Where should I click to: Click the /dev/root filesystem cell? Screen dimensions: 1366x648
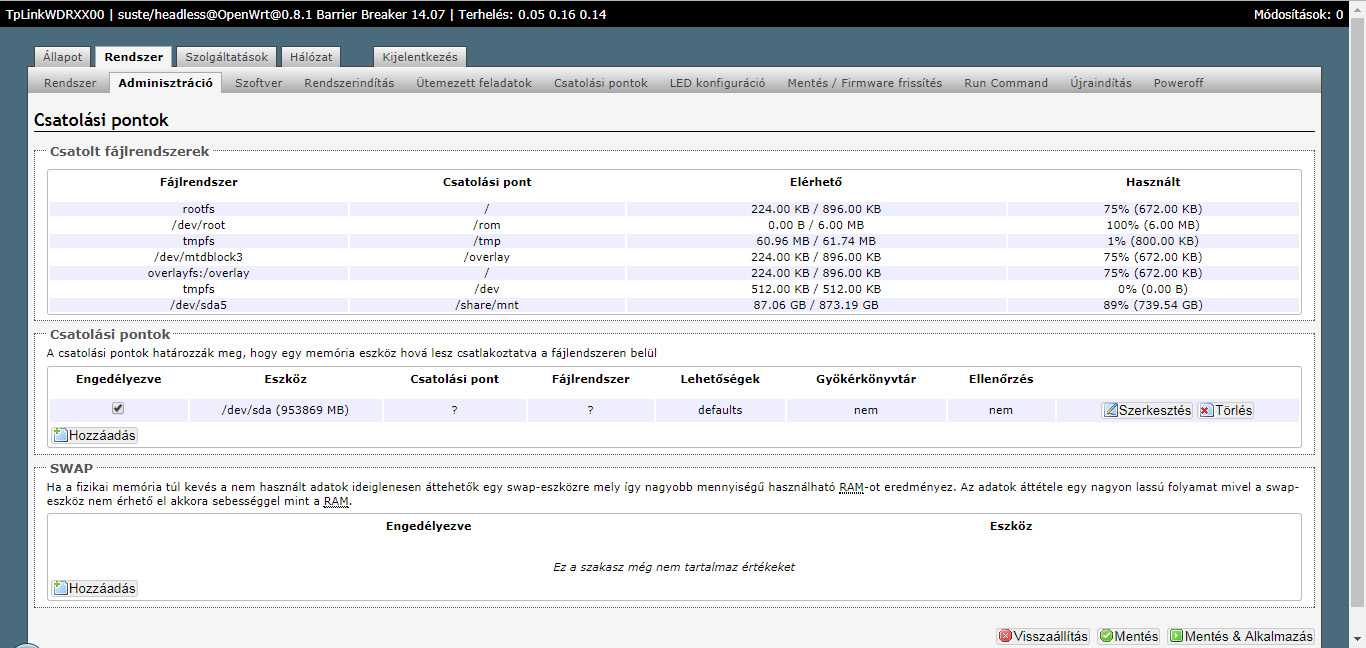[199, 225]
